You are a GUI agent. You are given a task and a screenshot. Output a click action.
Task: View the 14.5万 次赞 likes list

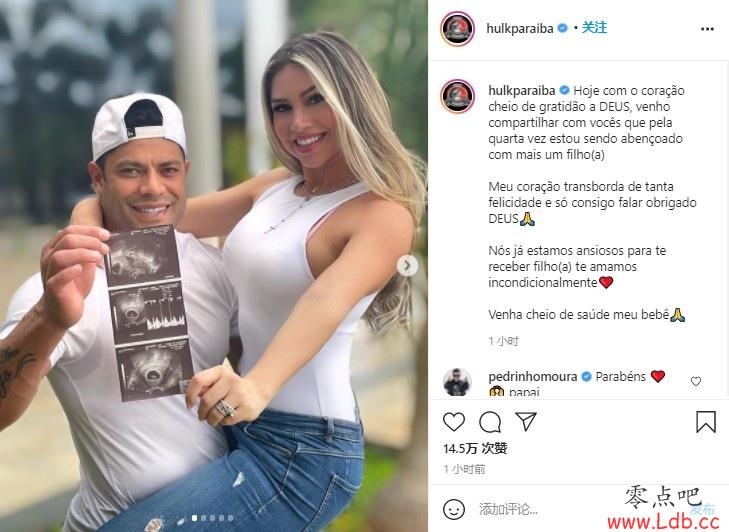[x=475, y=448]
